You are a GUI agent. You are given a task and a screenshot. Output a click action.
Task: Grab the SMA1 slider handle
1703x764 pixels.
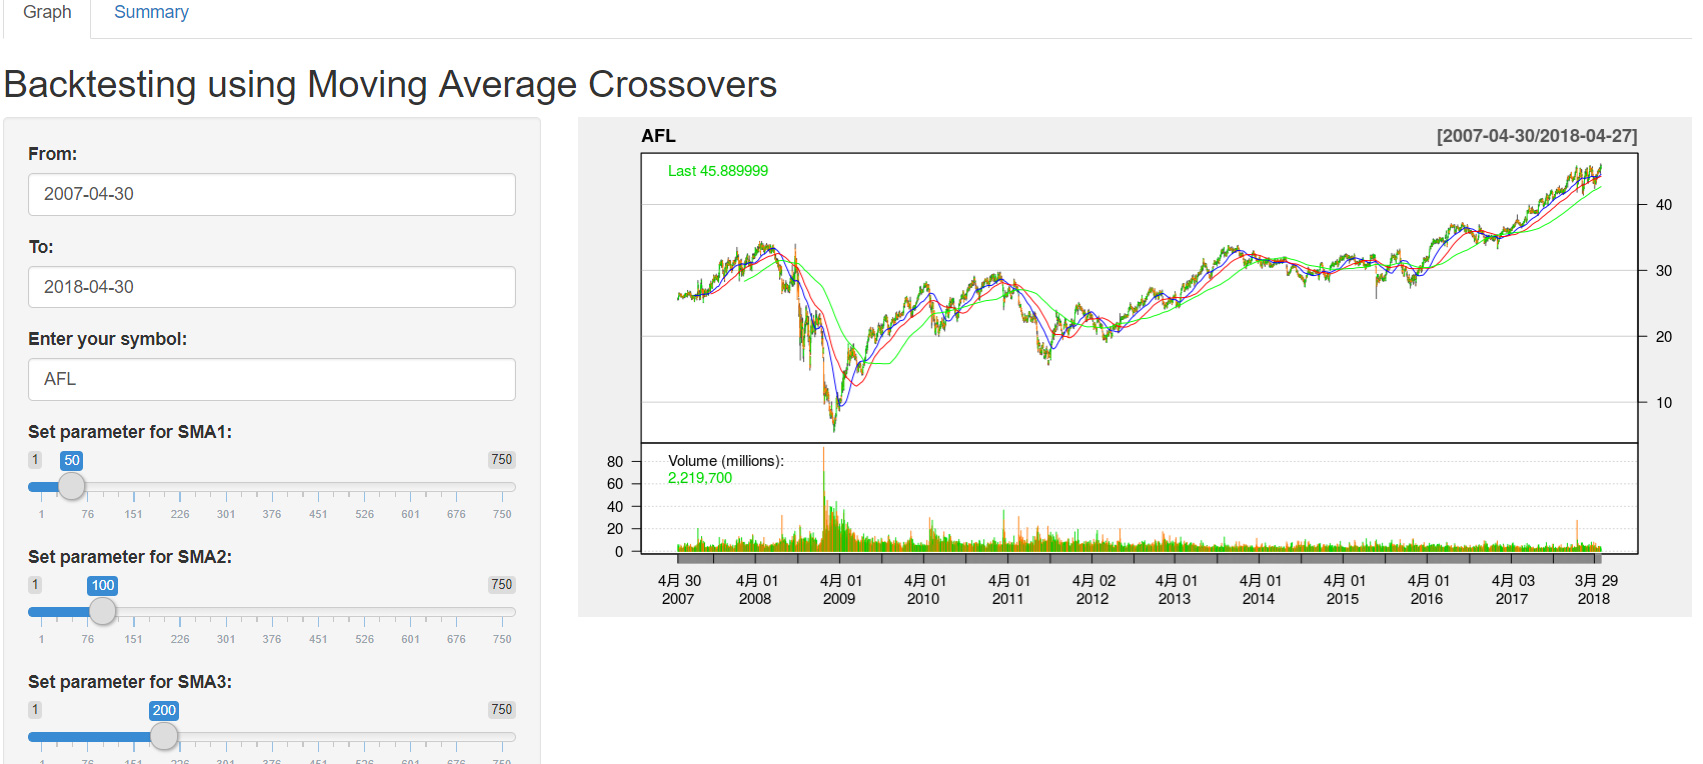[x=72, y=487]
